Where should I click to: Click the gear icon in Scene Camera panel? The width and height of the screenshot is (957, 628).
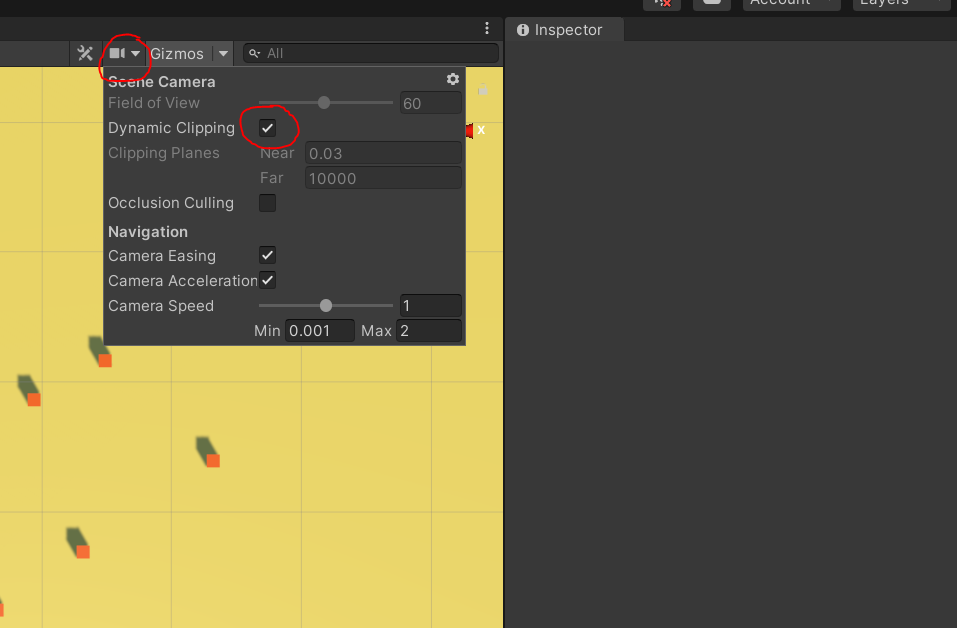click(x=452, y=79)
